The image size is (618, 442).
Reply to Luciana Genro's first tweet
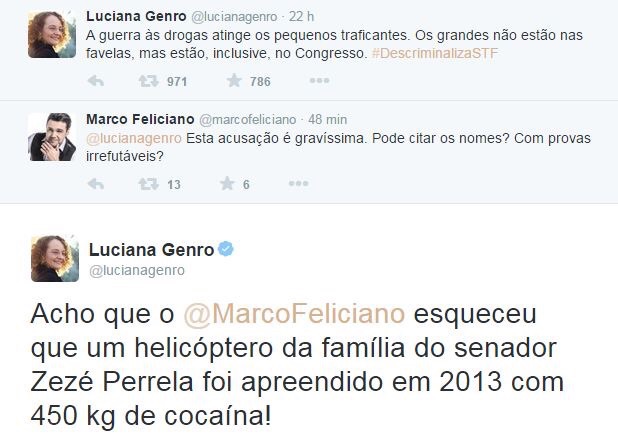97,81
